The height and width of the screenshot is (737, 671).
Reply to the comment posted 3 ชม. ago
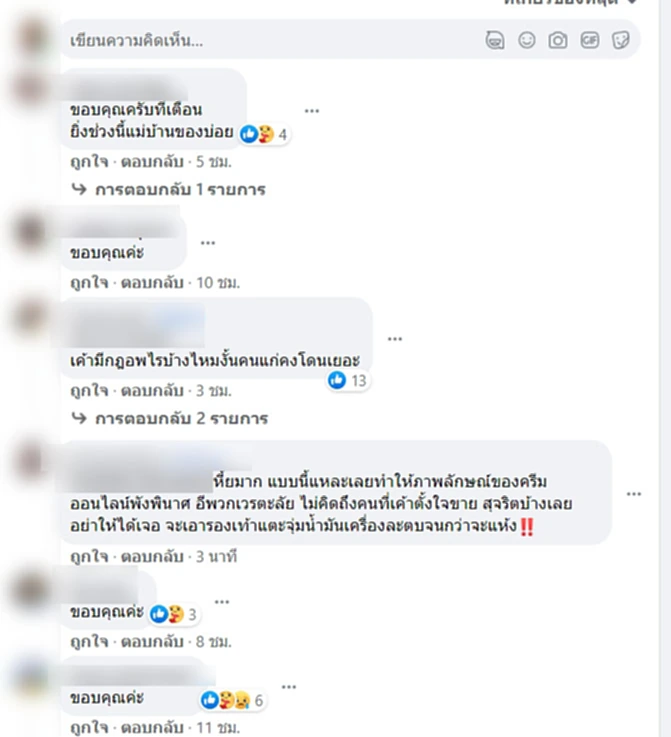(152, 391)
